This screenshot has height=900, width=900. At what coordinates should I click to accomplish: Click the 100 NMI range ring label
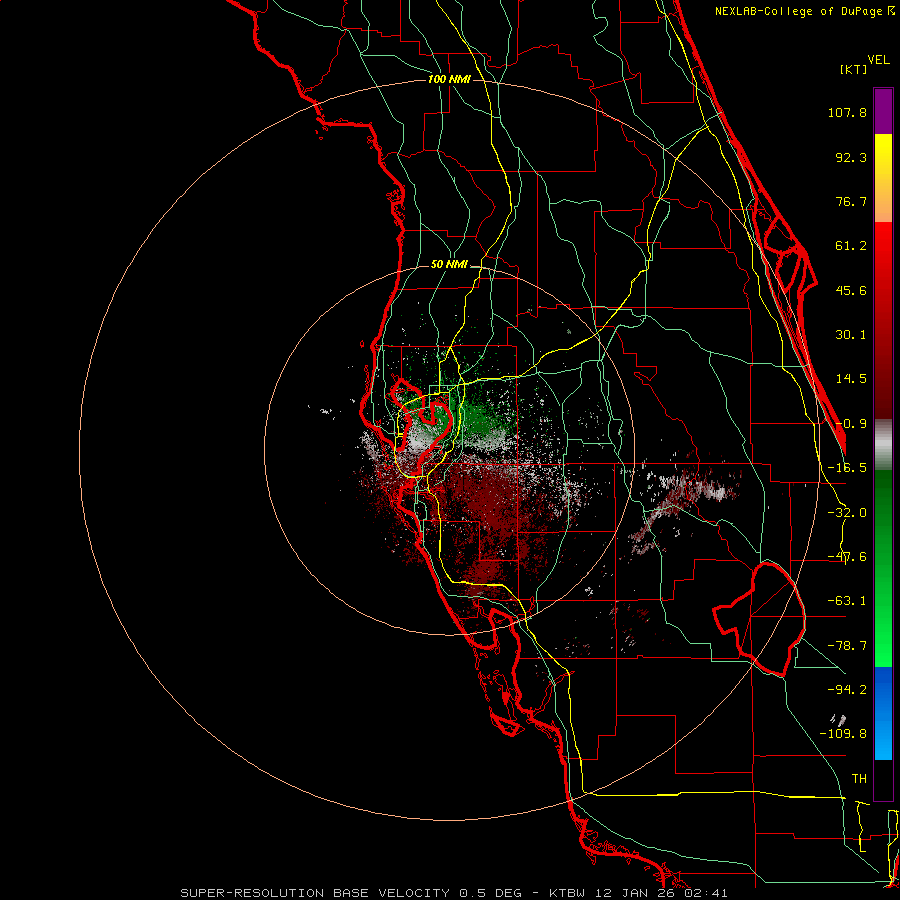click(449, 79)
